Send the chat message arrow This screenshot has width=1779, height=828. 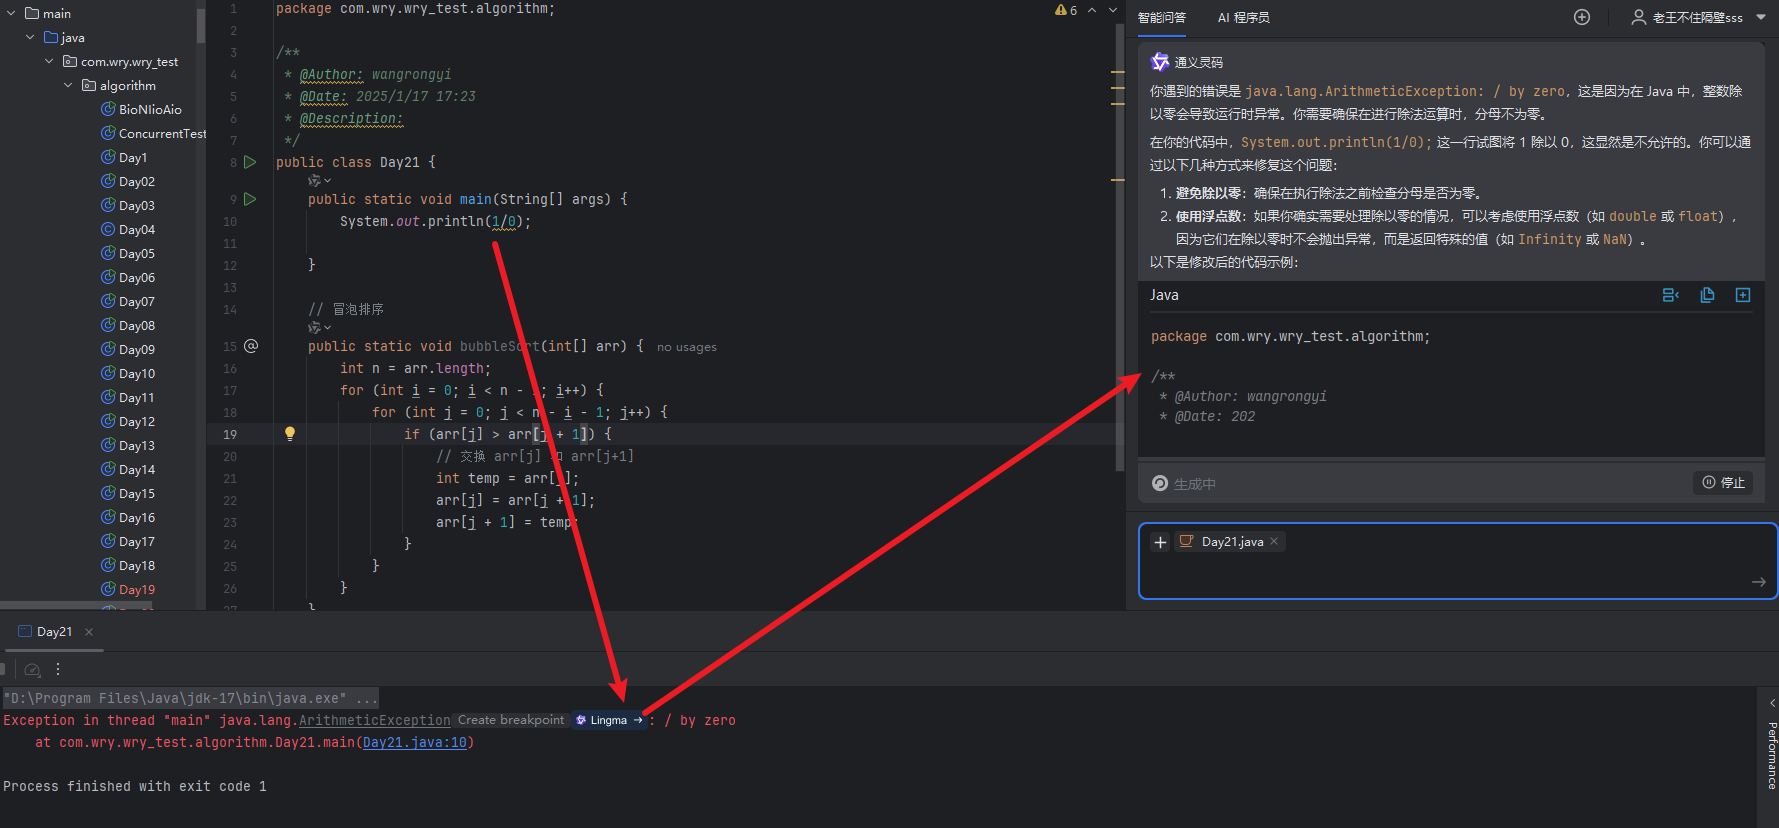[1758, 582]
